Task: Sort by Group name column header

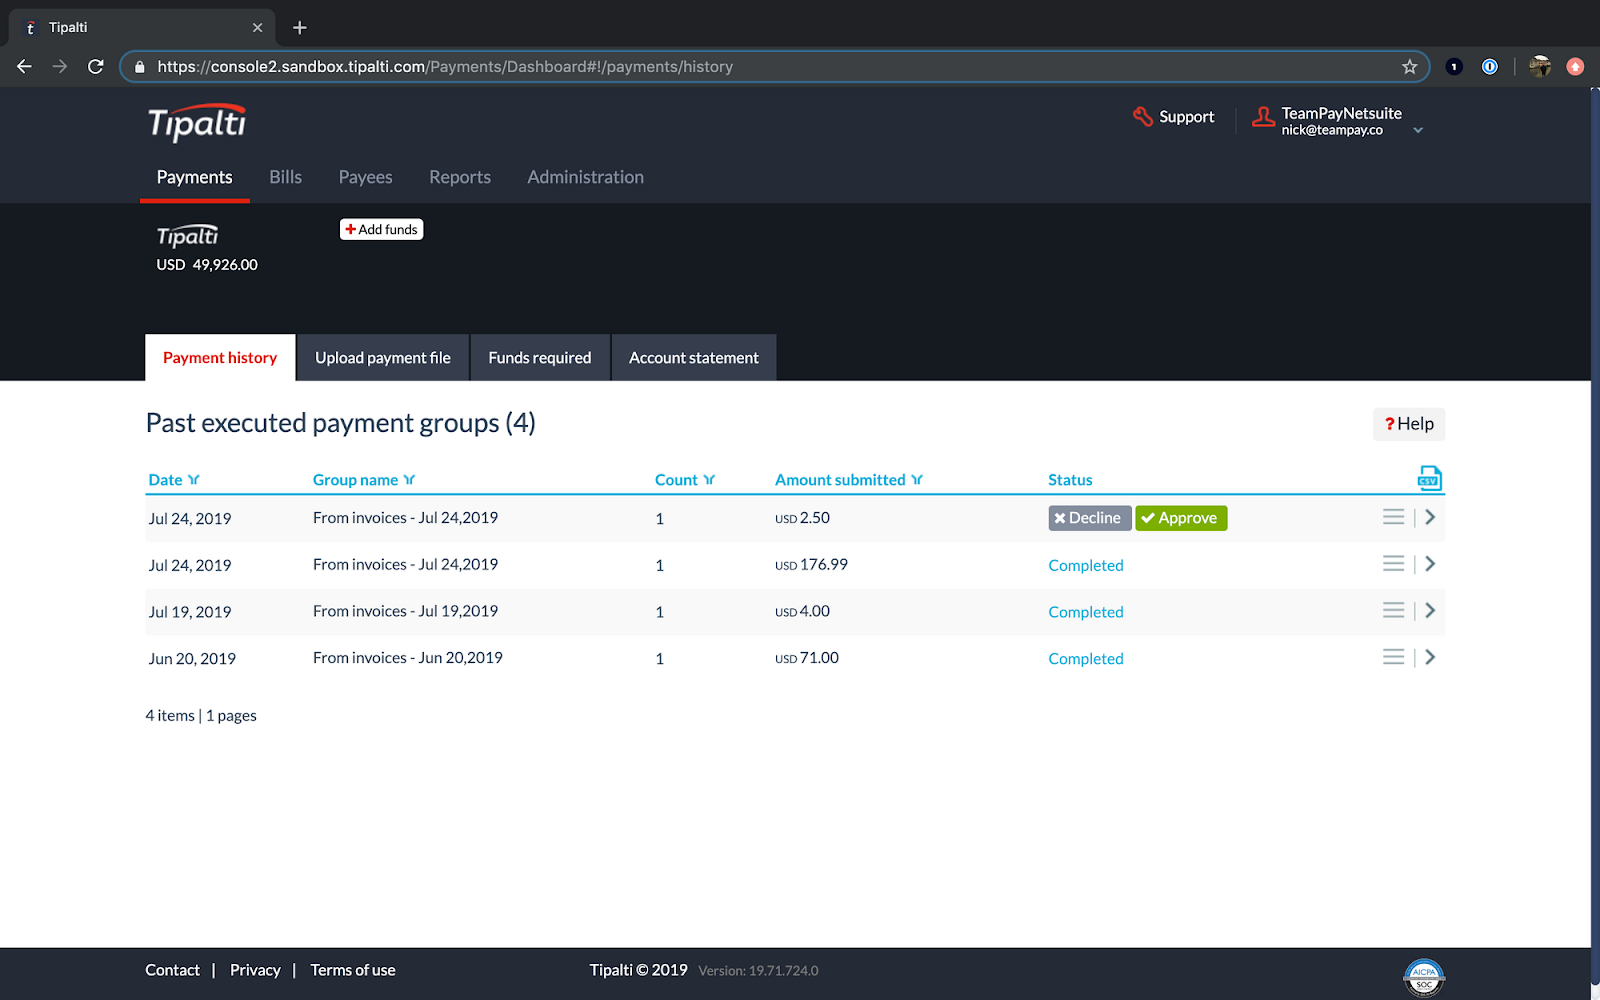Action: (355, 480)
